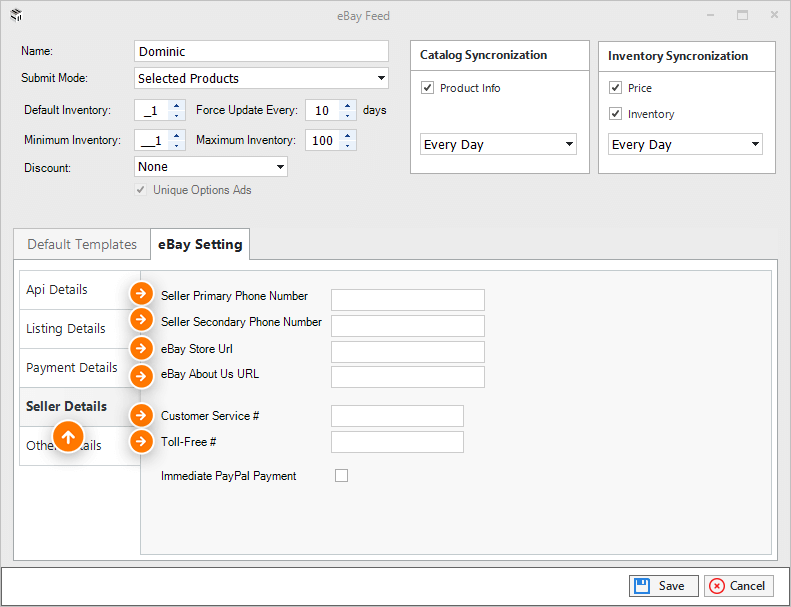Click the eBay About Us URL field
Viewport: 791px width, 607px height.
point(408,377)
